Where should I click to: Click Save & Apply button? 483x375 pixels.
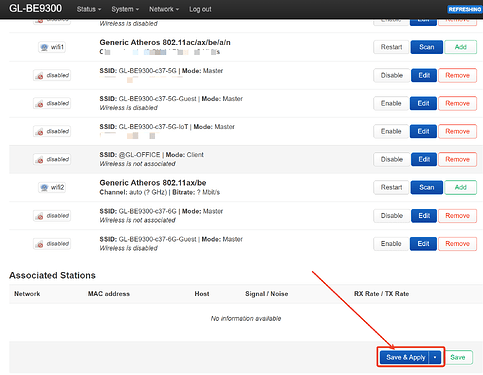coord(405,357)
